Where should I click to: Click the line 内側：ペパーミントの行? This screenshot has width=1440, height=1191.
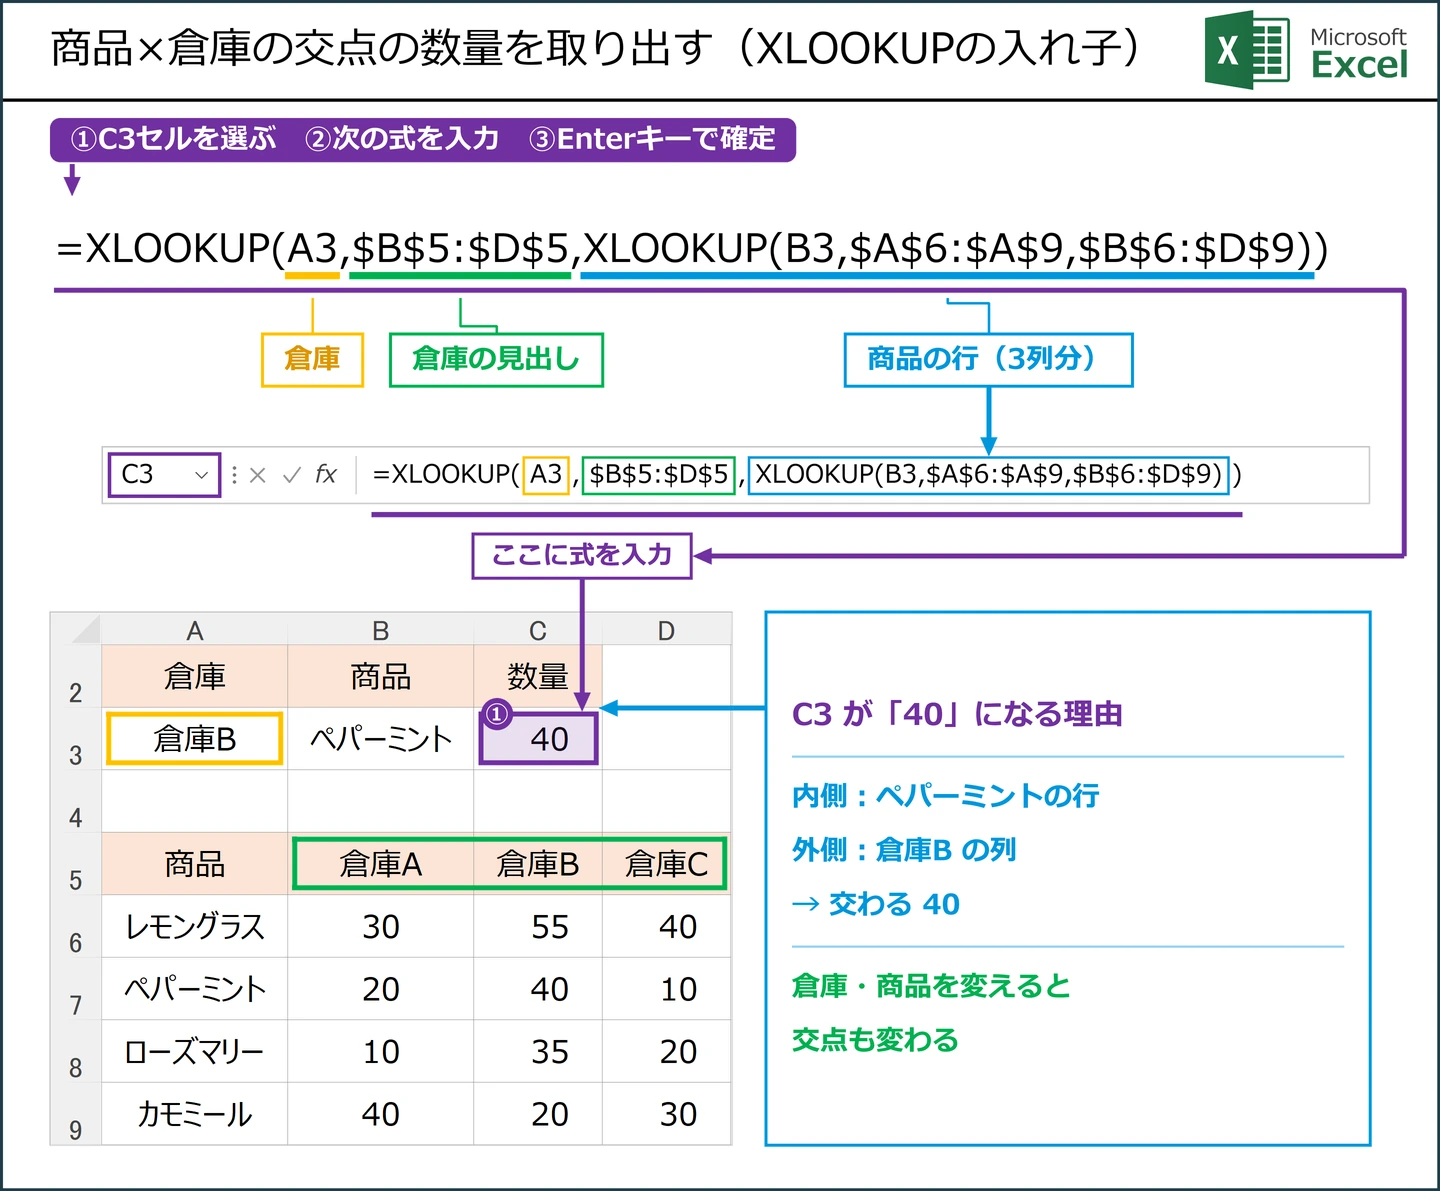pos(945,796)
